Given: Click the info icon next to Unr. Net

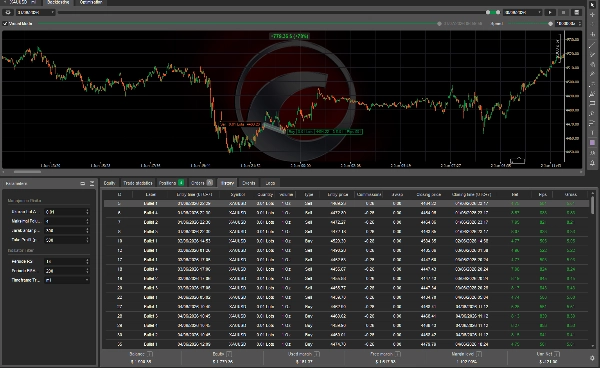Looking at the screenshot, I should 557,354.
